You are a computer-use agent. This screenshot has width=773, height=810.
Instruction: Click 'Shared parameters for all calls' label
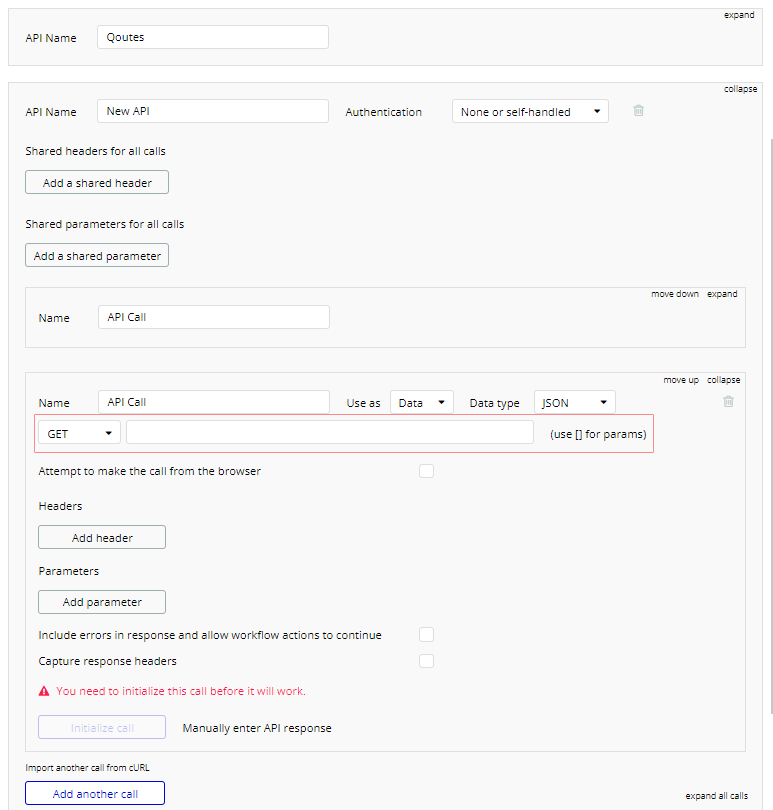click(x=105, y=224)
